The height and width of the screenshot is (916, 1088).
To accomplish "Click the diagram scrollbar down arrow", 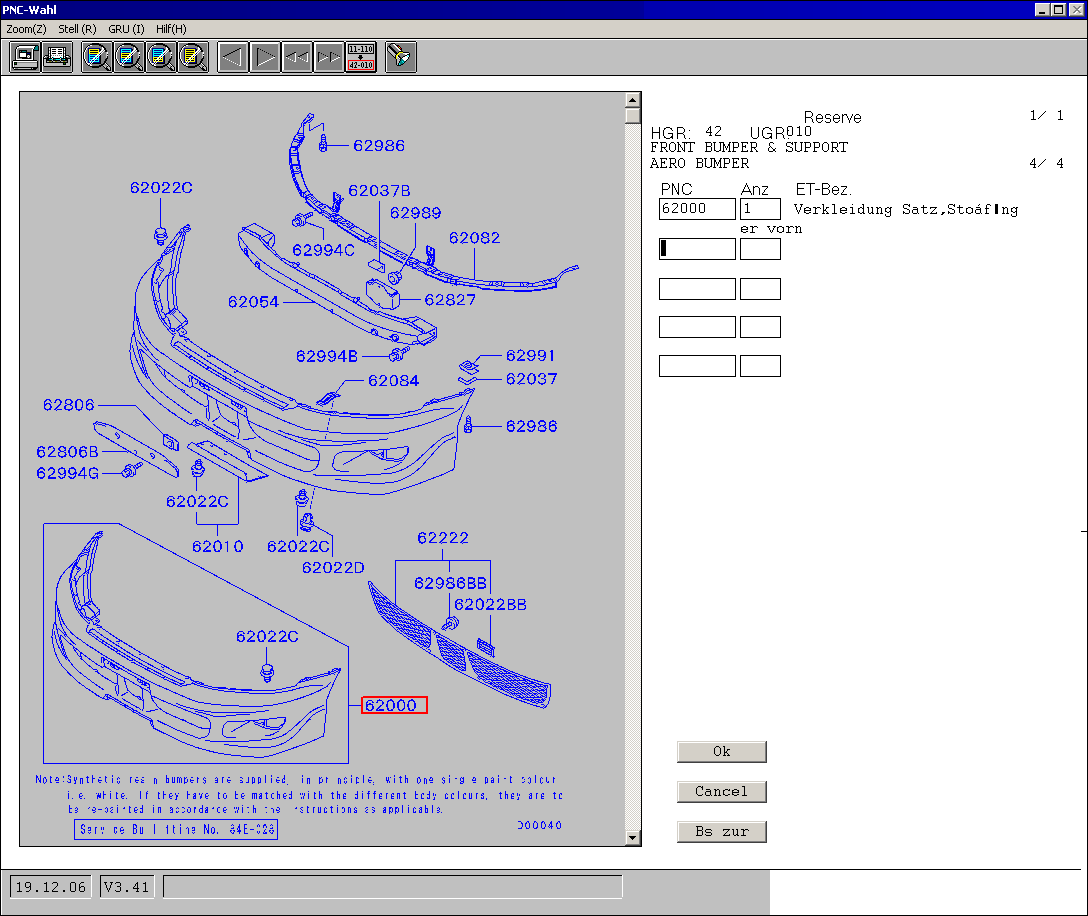I will tap(632, 838).
